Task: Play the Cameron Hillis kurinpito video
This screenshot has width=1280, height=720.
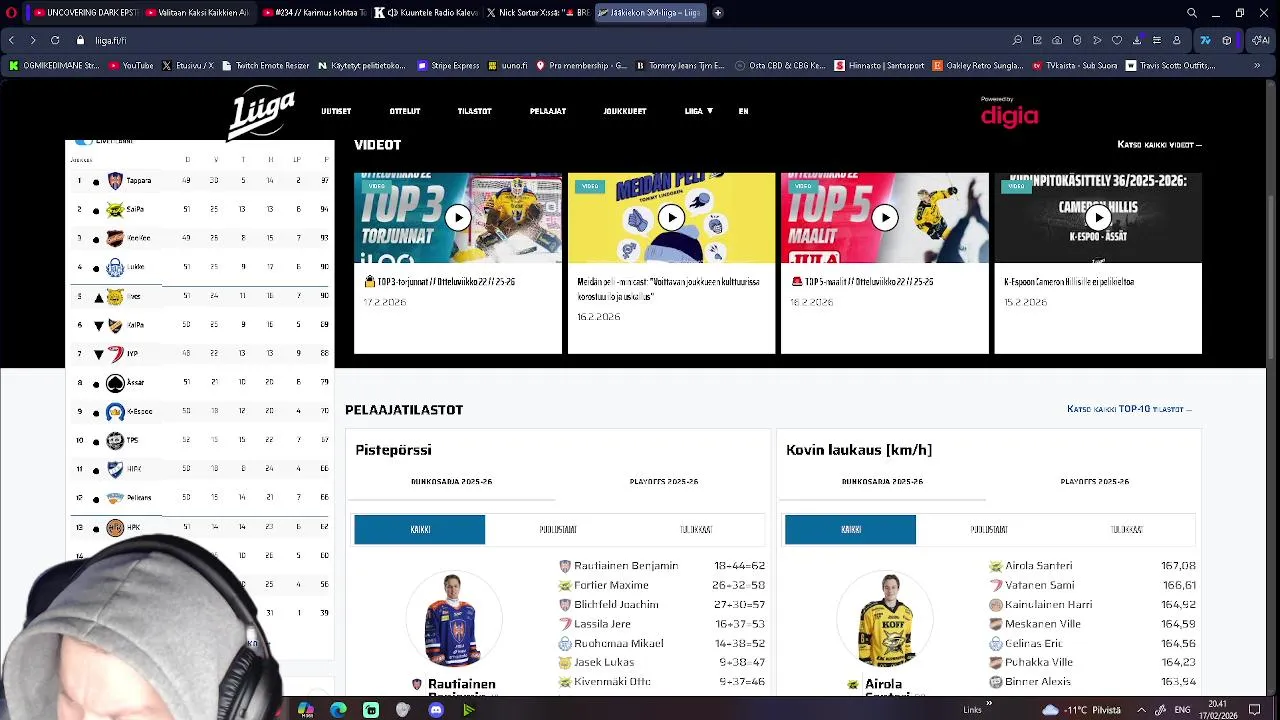Action: (x=1098, y=217)
